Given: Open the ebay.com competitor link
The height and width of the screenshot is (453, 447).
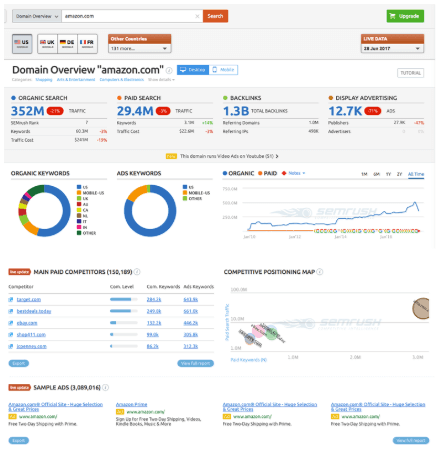Looking at the screenshot, I should point(27,323).
